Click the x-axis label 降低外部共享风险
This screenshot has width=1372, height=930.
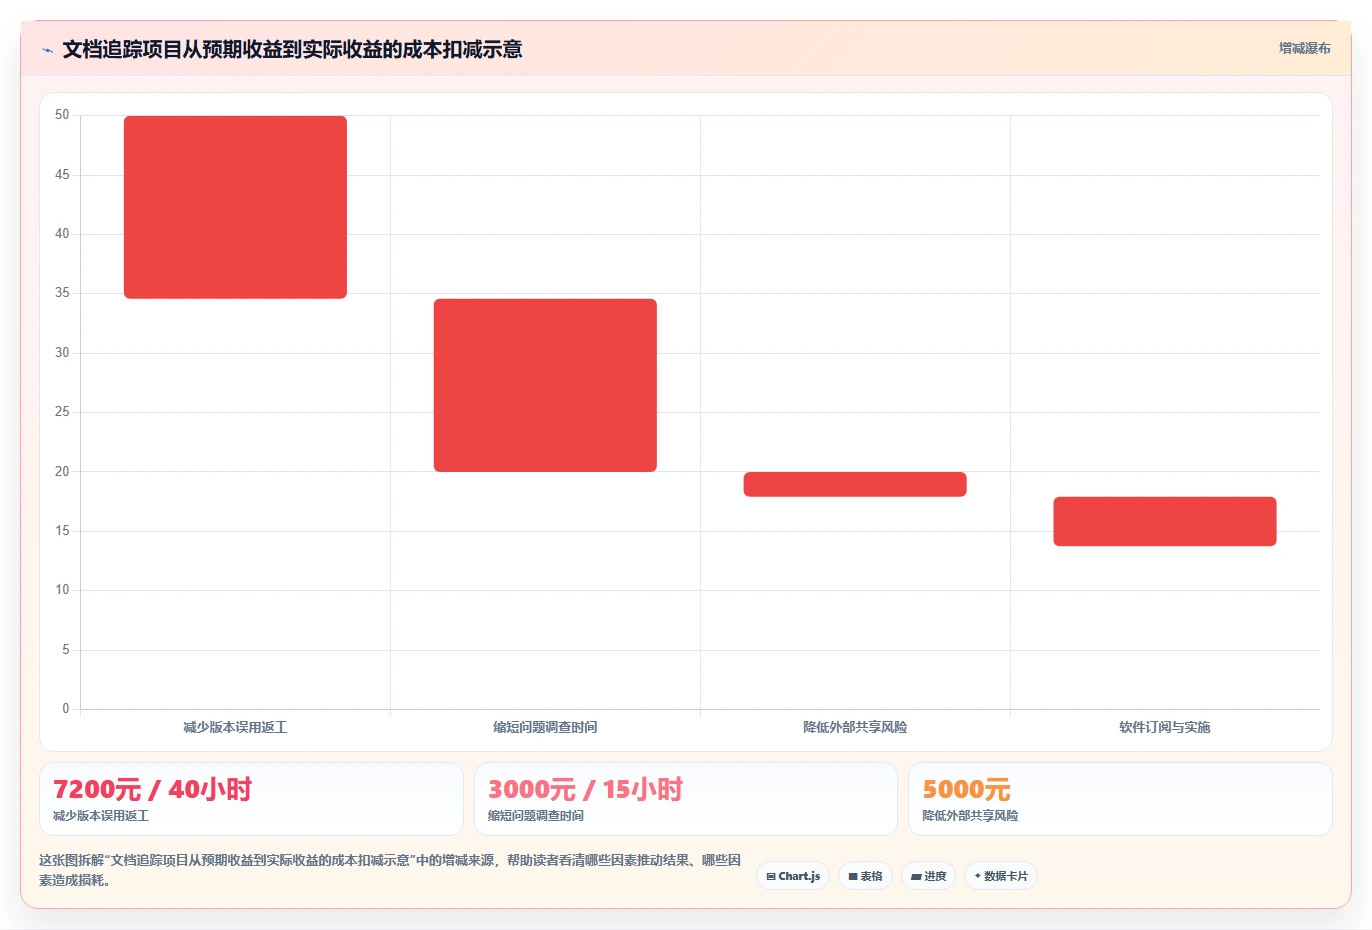pos(855,727)
